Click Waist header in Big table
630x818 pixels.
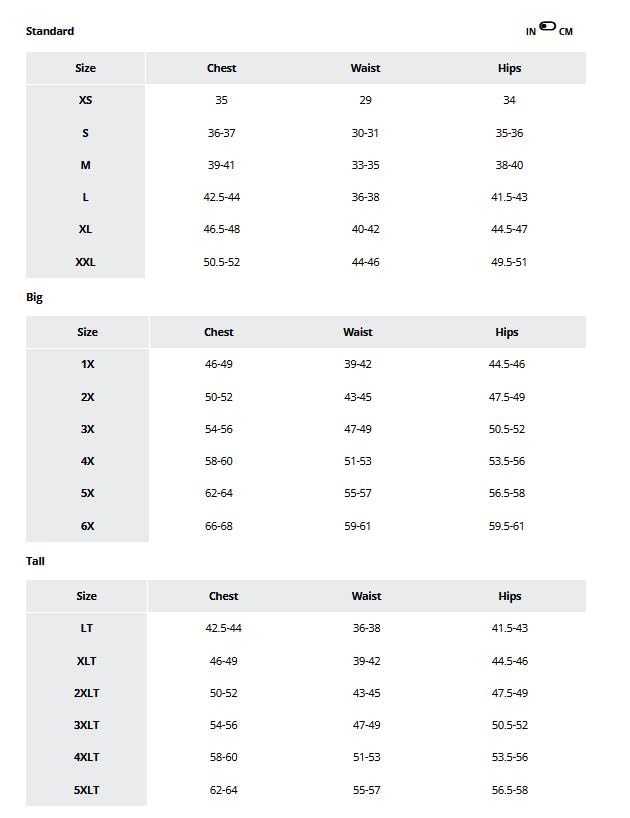[357, 332]
